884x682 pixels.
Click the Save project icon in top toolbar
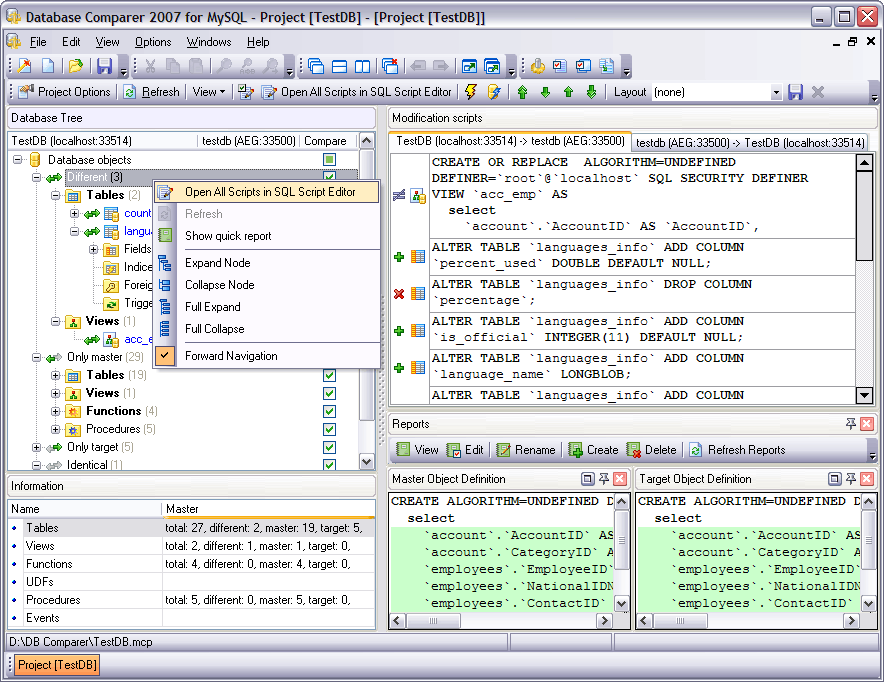click(104, 67)
